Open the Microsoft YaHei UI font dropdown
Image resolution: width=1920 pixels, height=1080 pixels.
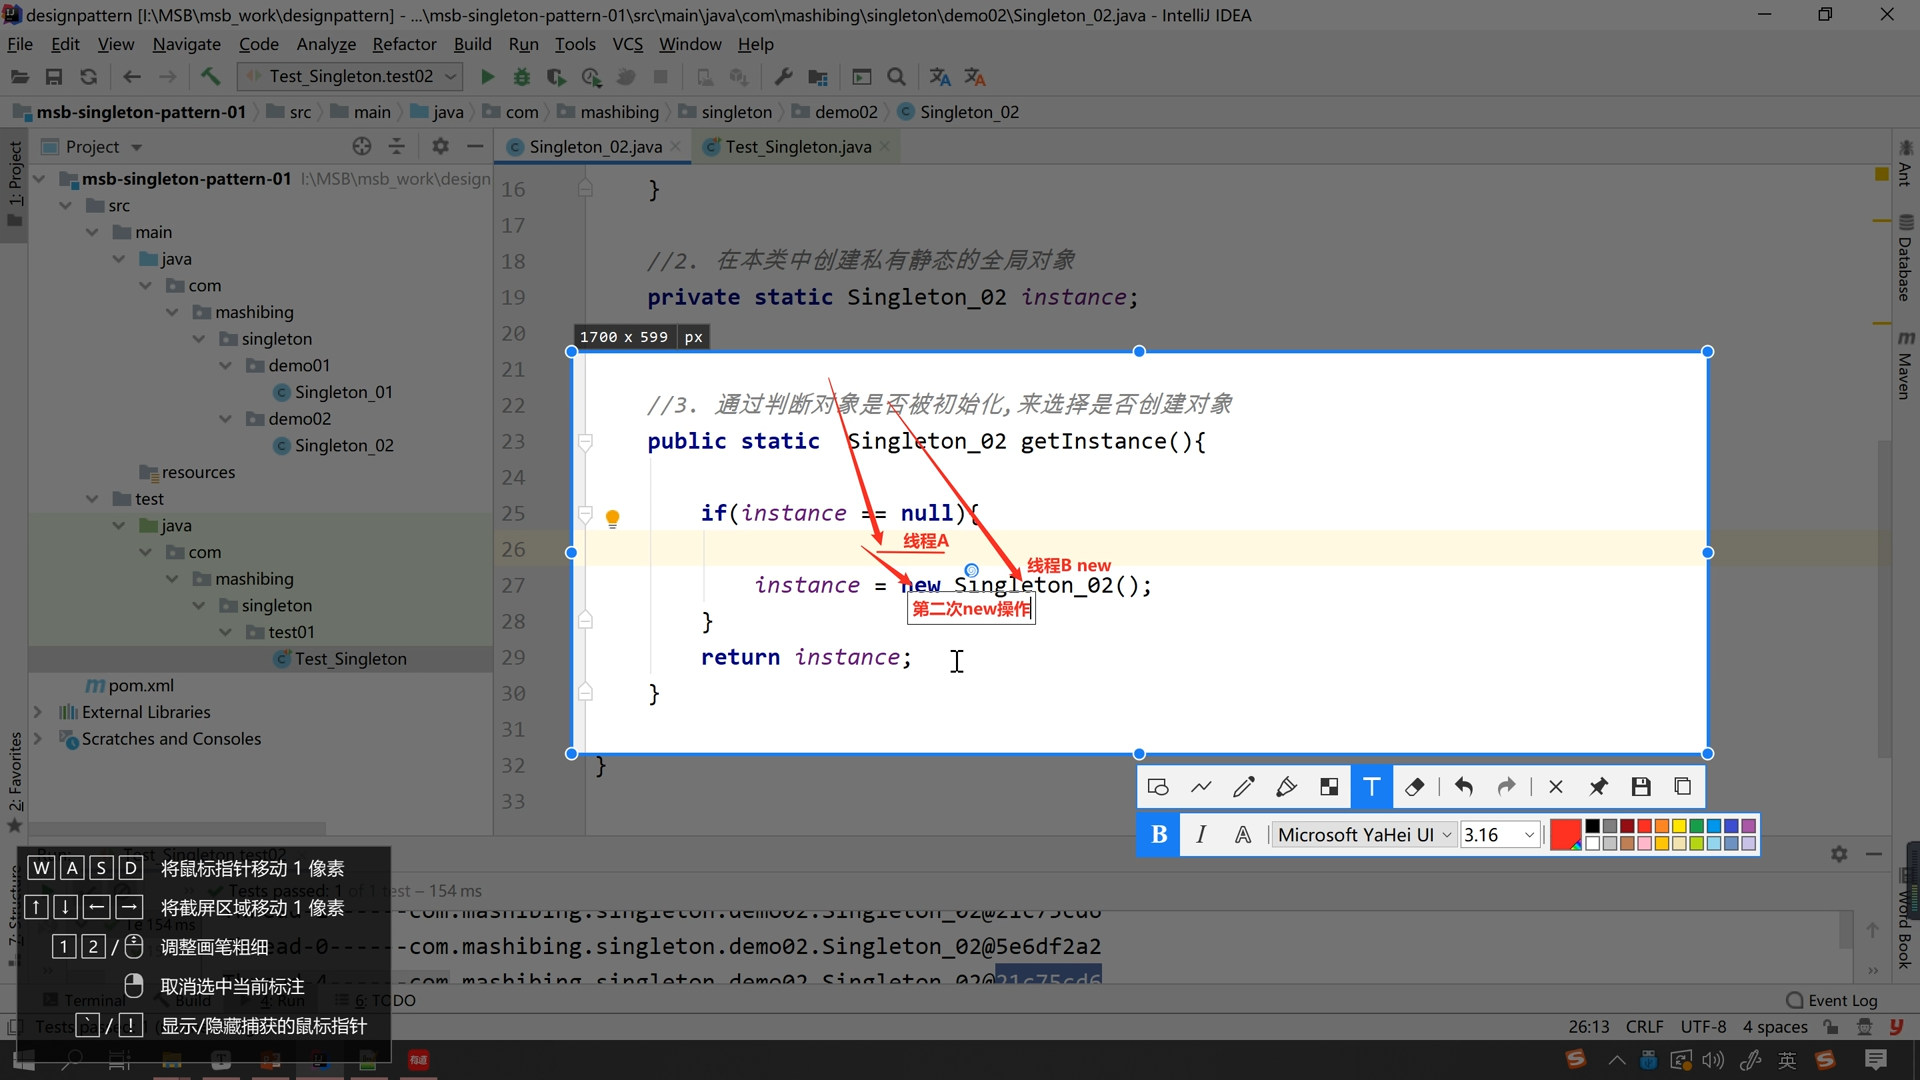[1364, 835]
